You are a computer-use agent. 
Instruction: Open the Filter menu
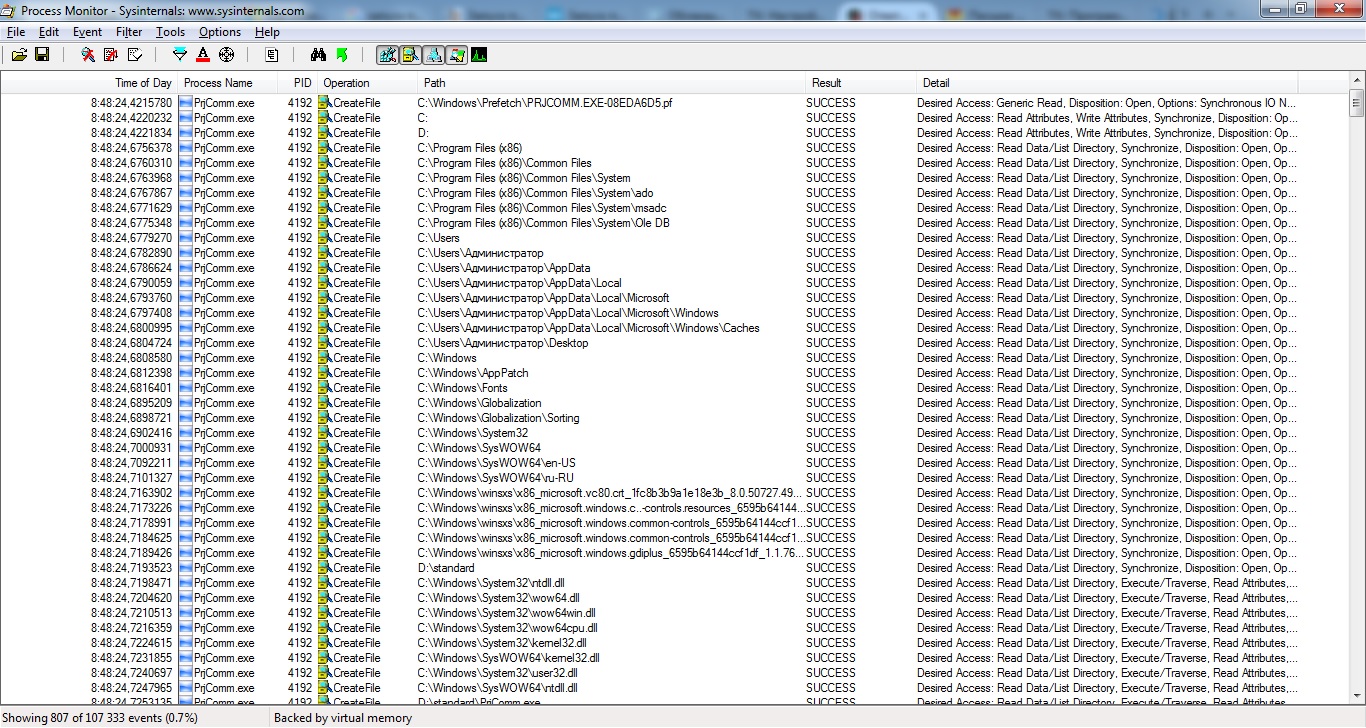pos(129,32)
